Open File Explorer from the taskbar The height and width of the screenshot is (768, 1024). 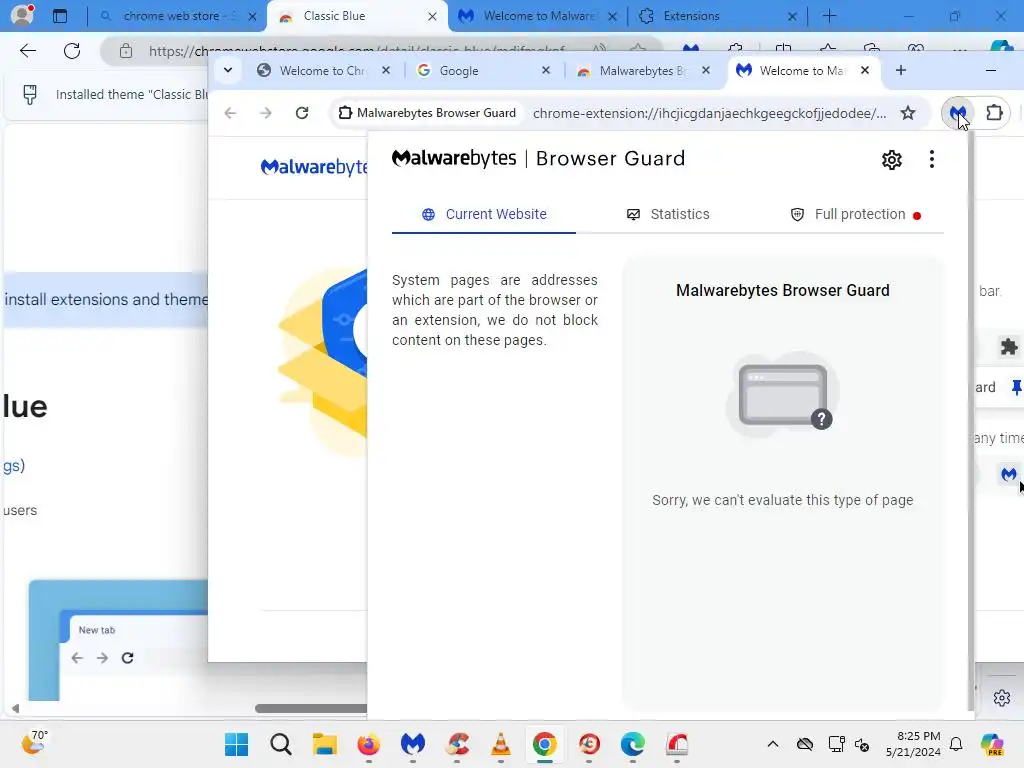(325, 744)
